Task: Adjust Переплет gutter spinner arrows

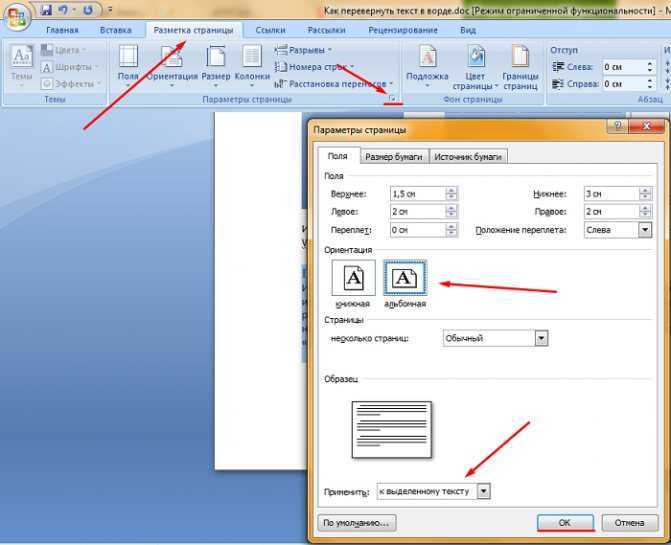Action: click(451, 230)
